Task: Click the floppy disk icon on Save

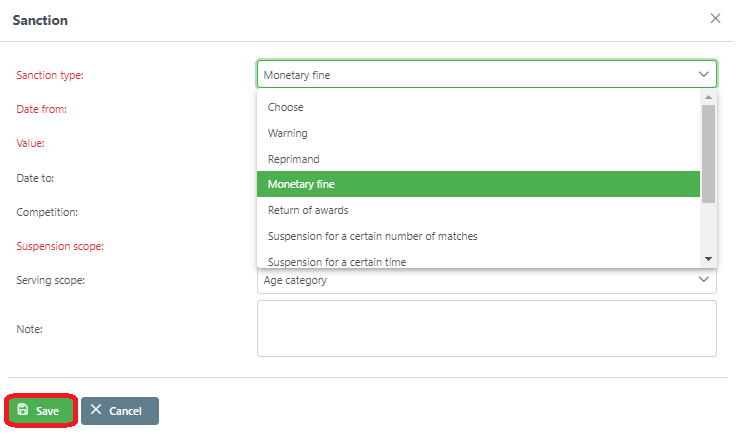Action: (23, 410)
